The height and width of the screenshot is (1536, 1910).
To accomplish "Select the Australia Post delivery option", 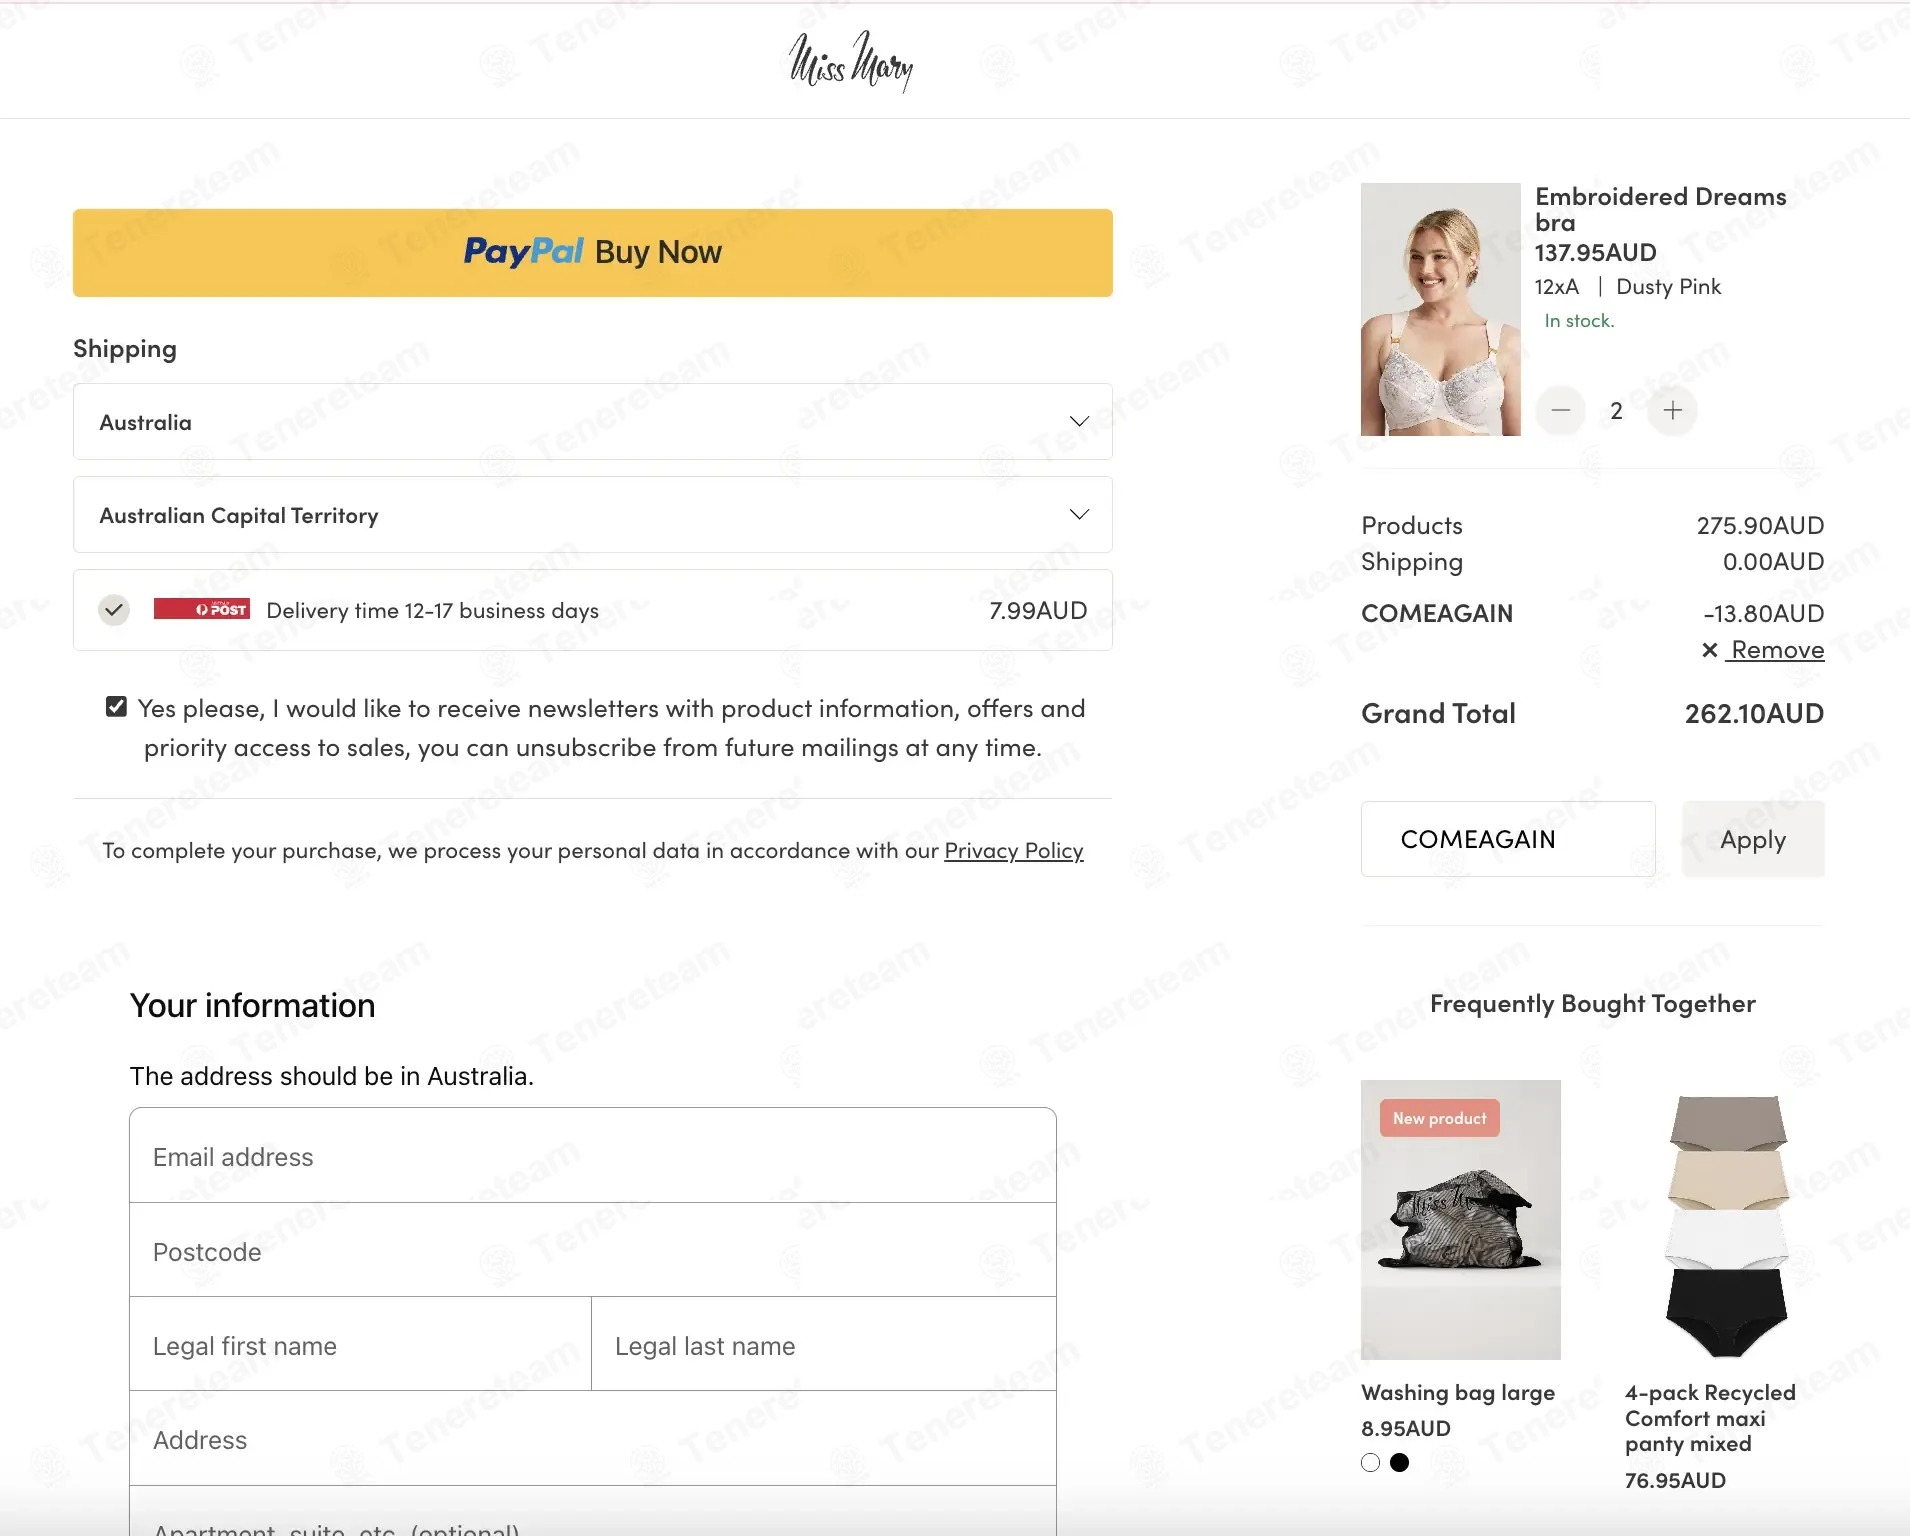I will 115,609.
